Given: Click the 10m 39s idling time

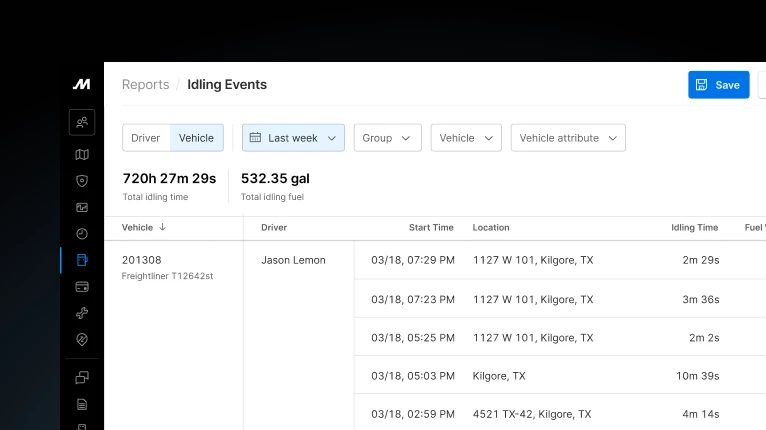Looking at the screenshot, I should 698,376.
